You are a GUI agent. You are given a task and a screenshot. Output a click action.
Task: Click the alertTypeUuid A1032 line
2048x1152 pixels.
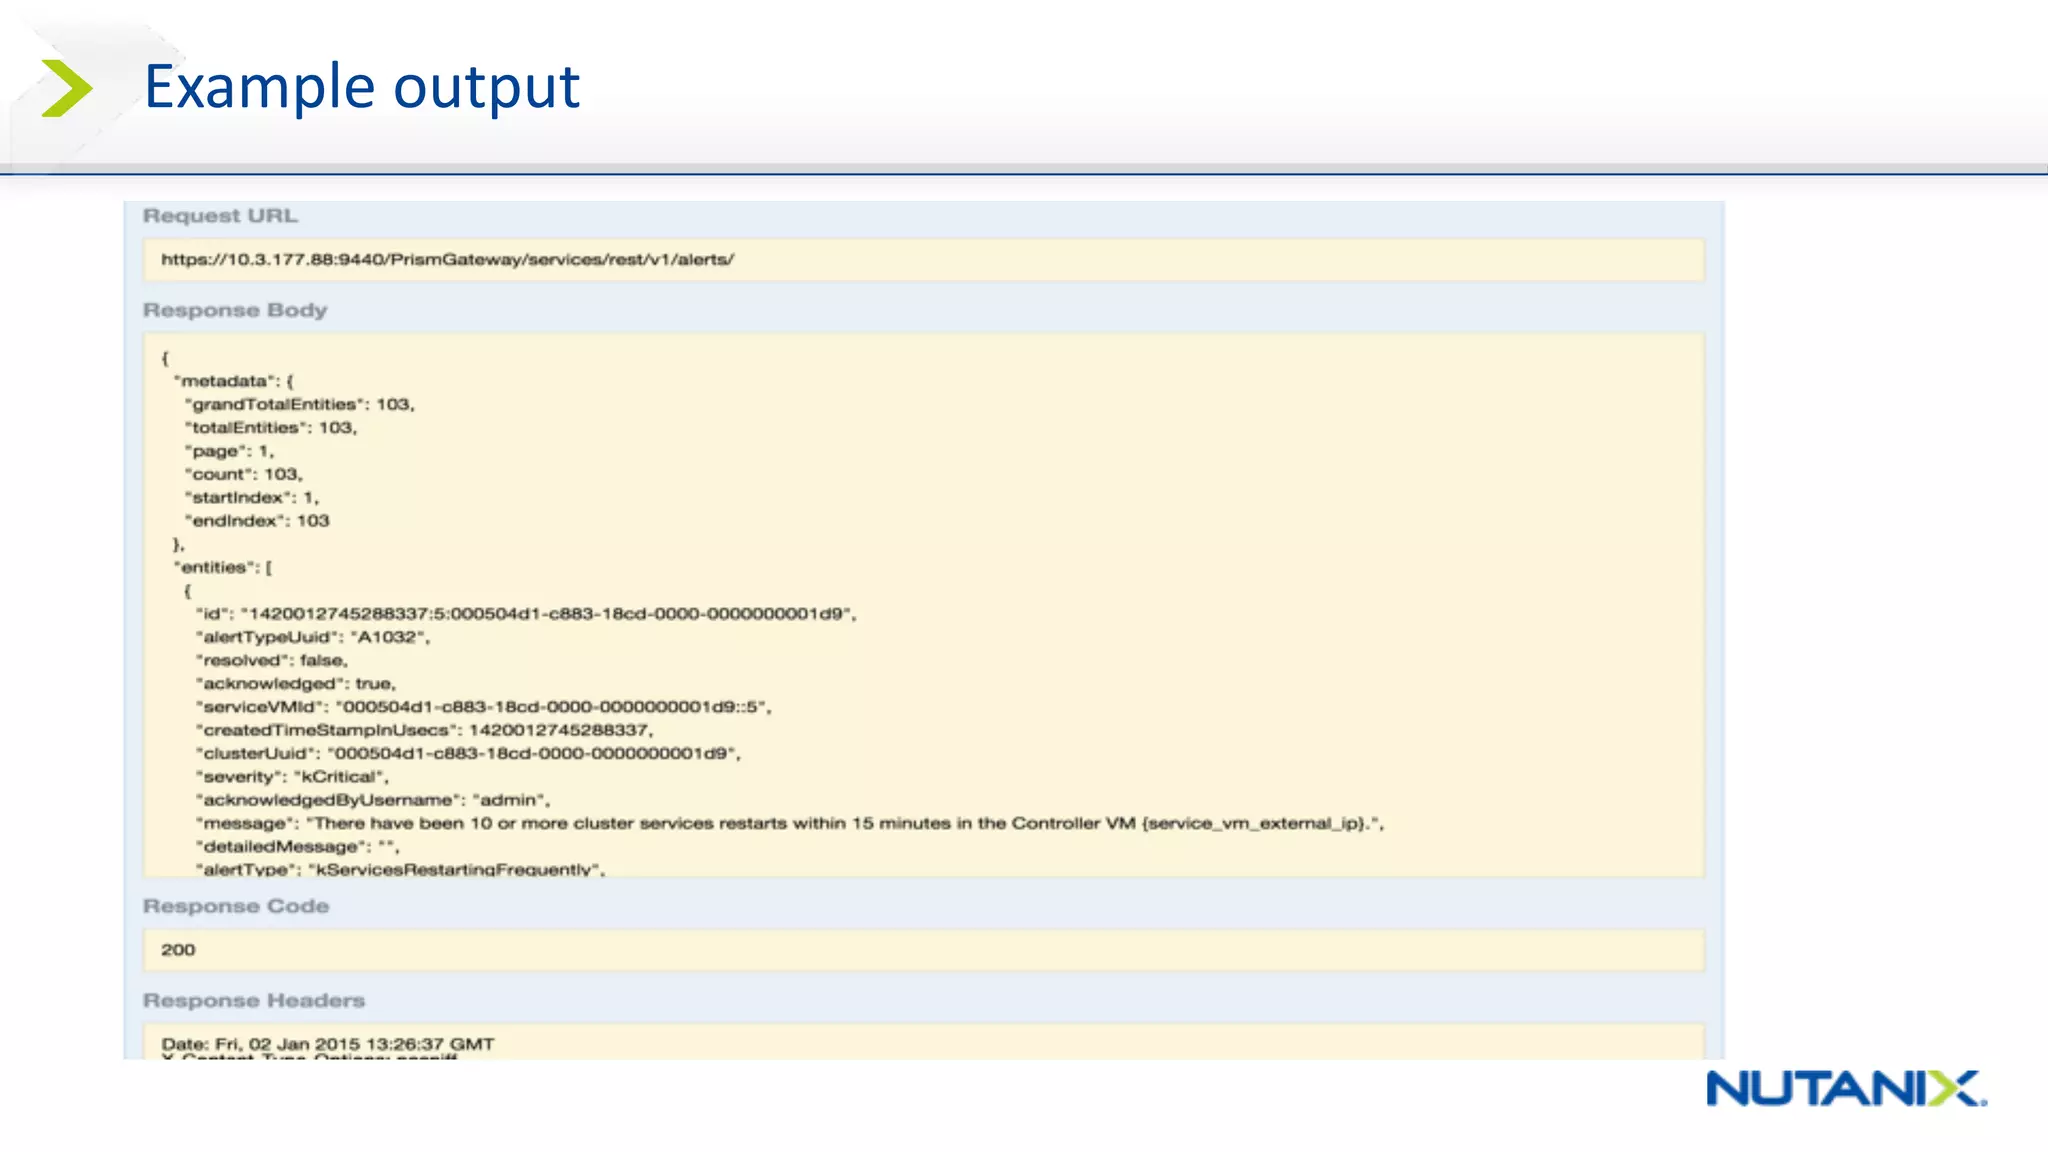[313, 637]
